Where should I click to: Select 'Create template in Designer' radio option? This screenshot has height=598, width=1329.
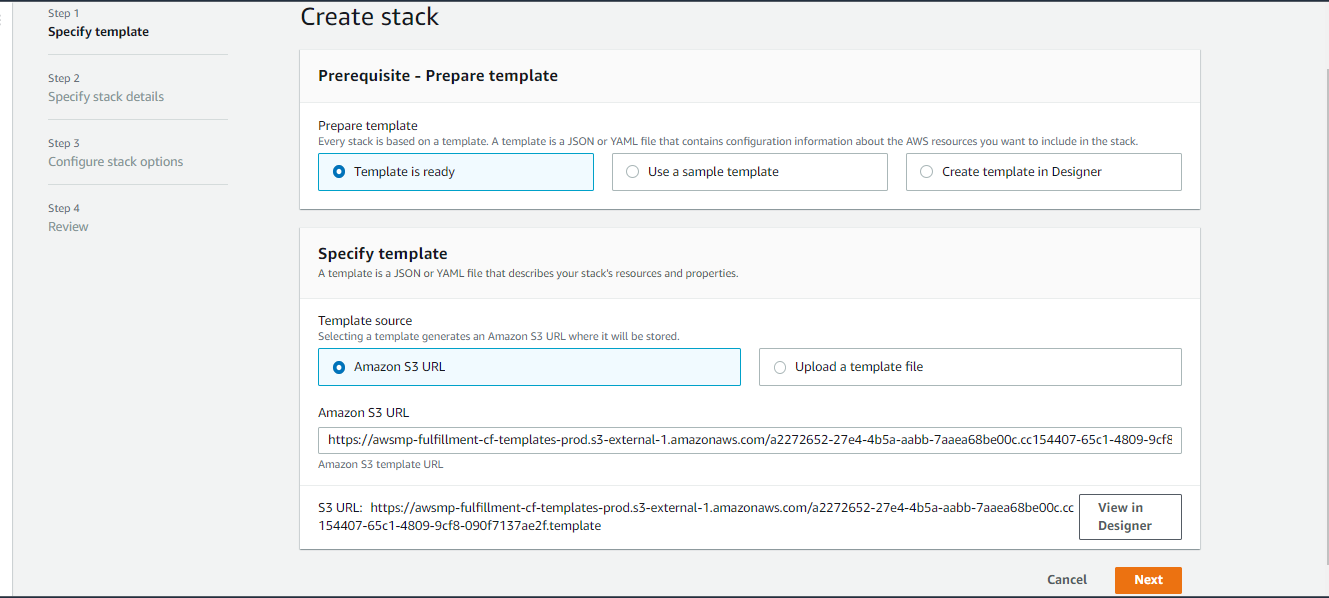click(x=927, y=172)
